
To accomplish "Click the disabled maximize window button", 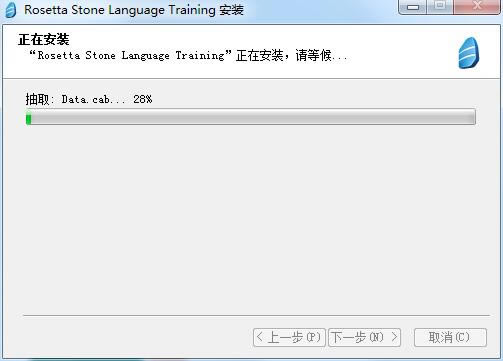I will point(440,7).
